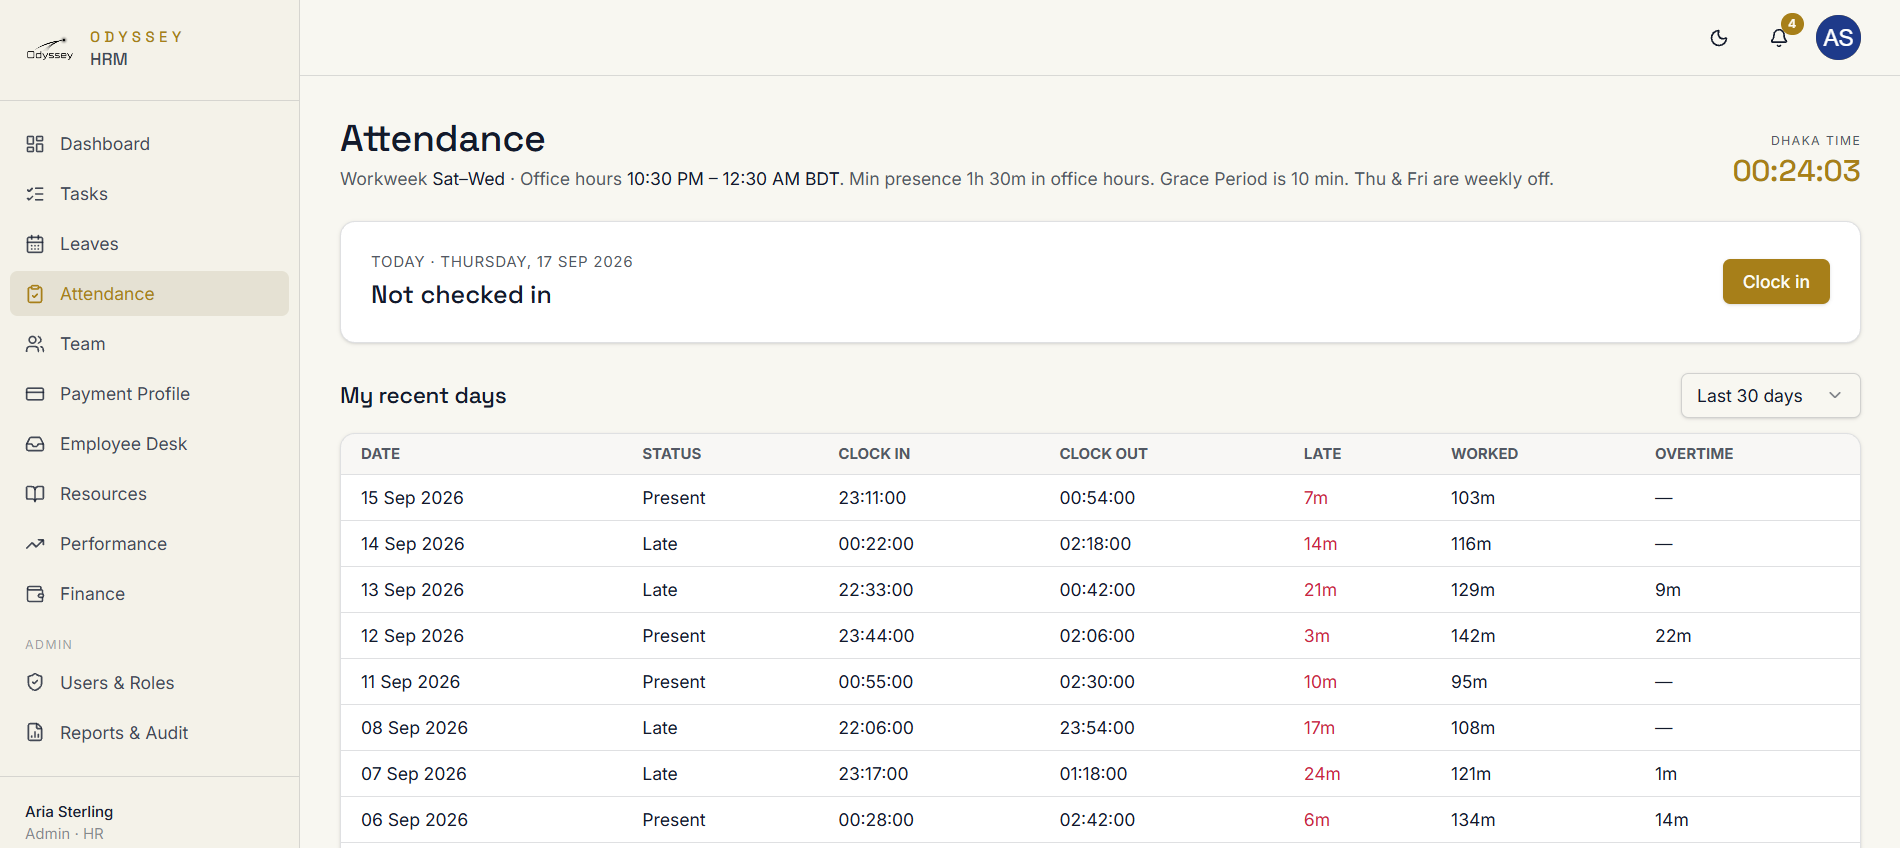Click the Team people icon
Screen dimensions: 1900x848
[35, 344]
